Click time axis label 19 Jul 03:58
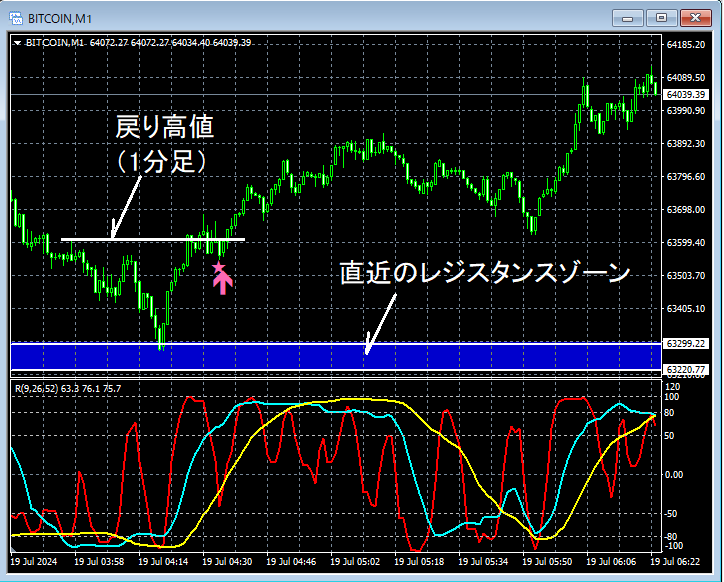Screen dimensions: 724x582 (x=99, y=562)
